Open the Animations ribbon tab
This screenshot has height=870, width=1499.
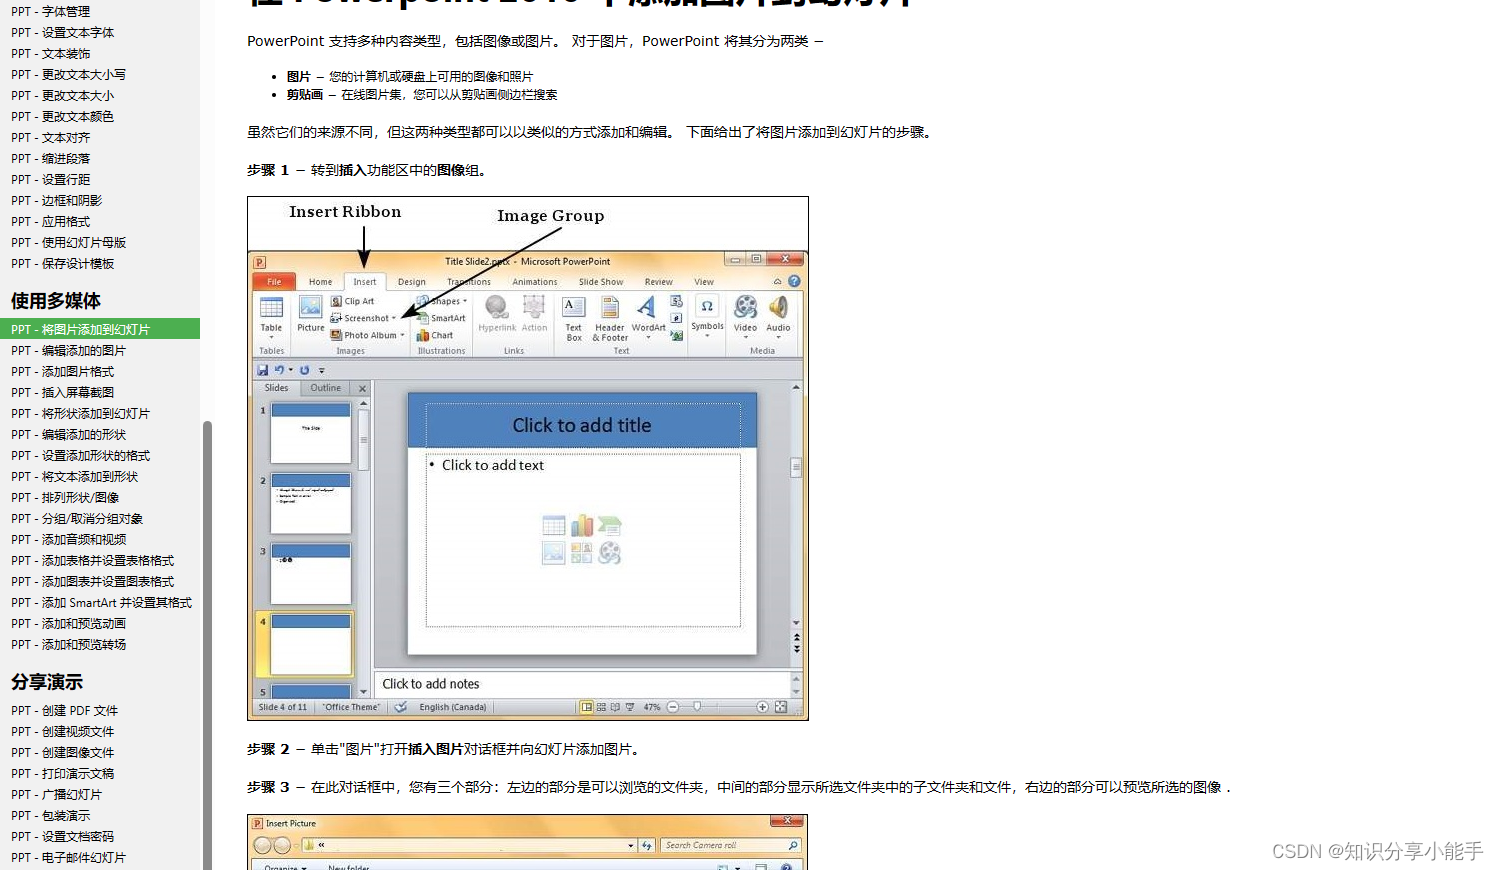[x=535, y=282]
